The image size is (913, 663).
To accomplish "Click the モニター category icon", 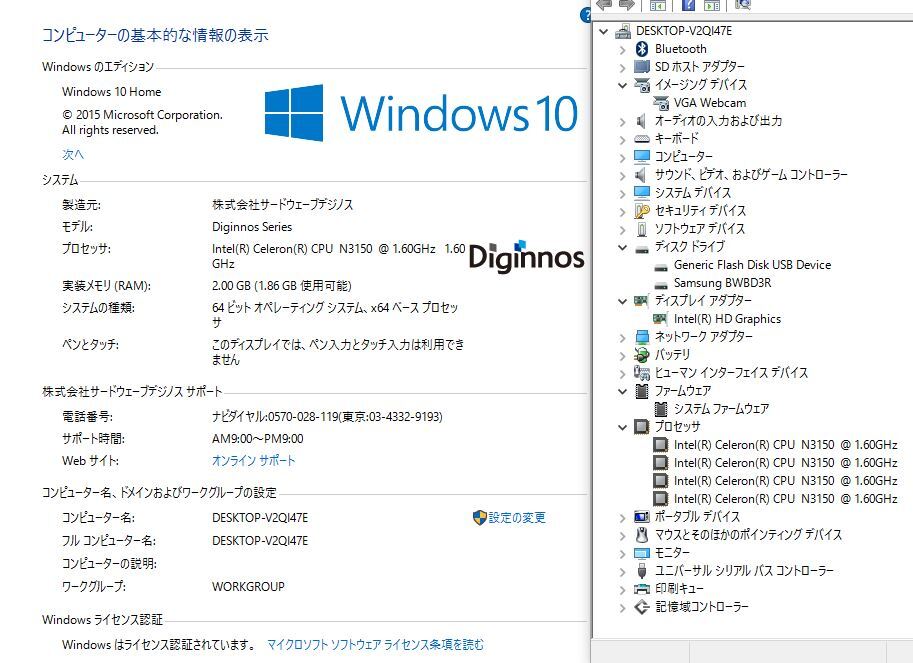I will coord(642,553).
